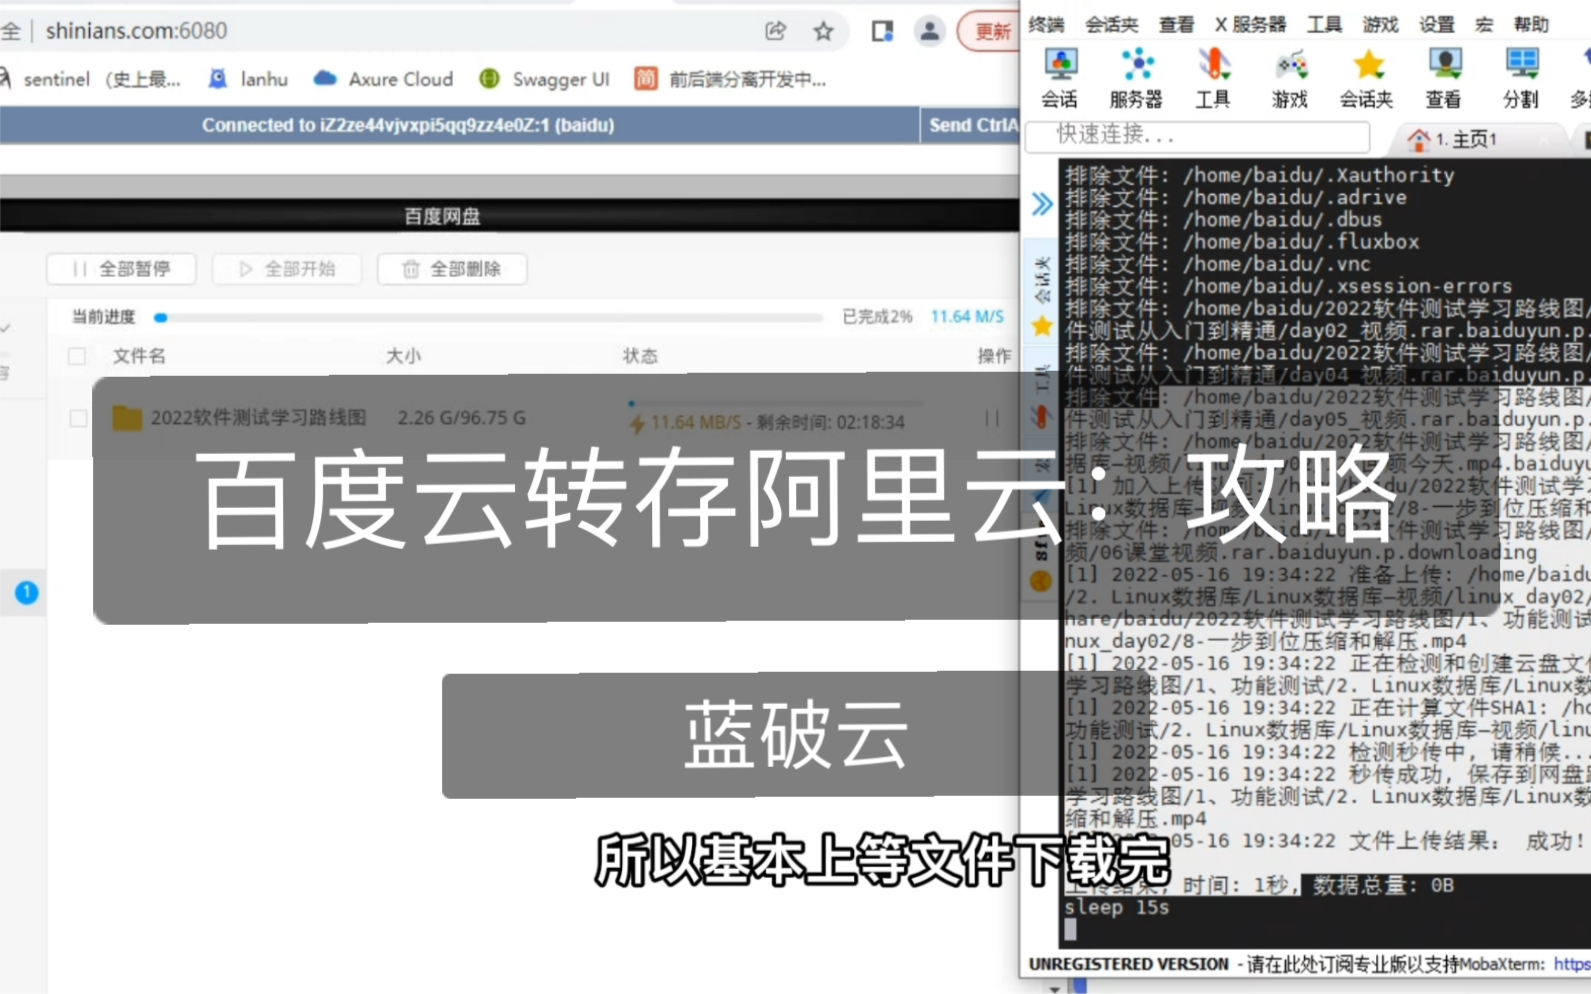Click the 查看 toolbar icon in MobaXterm
The width and height of the screenshot is (1591, 994).
pyautogui.click(x=1444, y=77)
